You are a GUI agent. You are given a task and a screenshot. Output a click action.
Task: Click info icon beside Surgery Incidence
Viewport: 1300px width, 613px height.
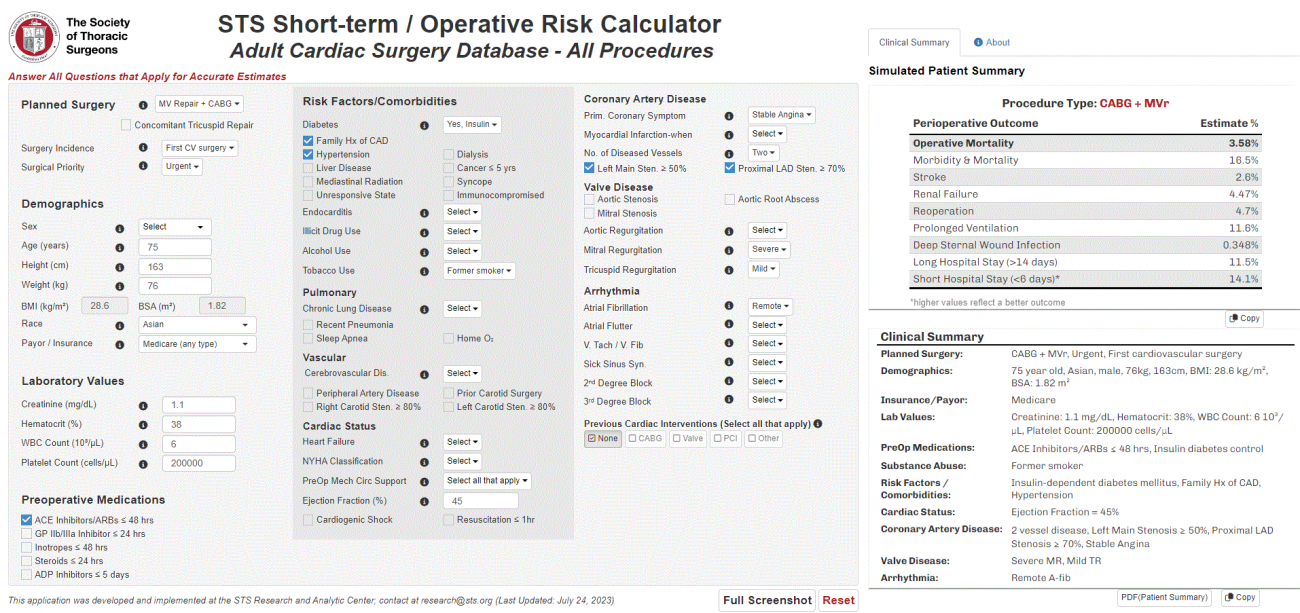point(143,148)
